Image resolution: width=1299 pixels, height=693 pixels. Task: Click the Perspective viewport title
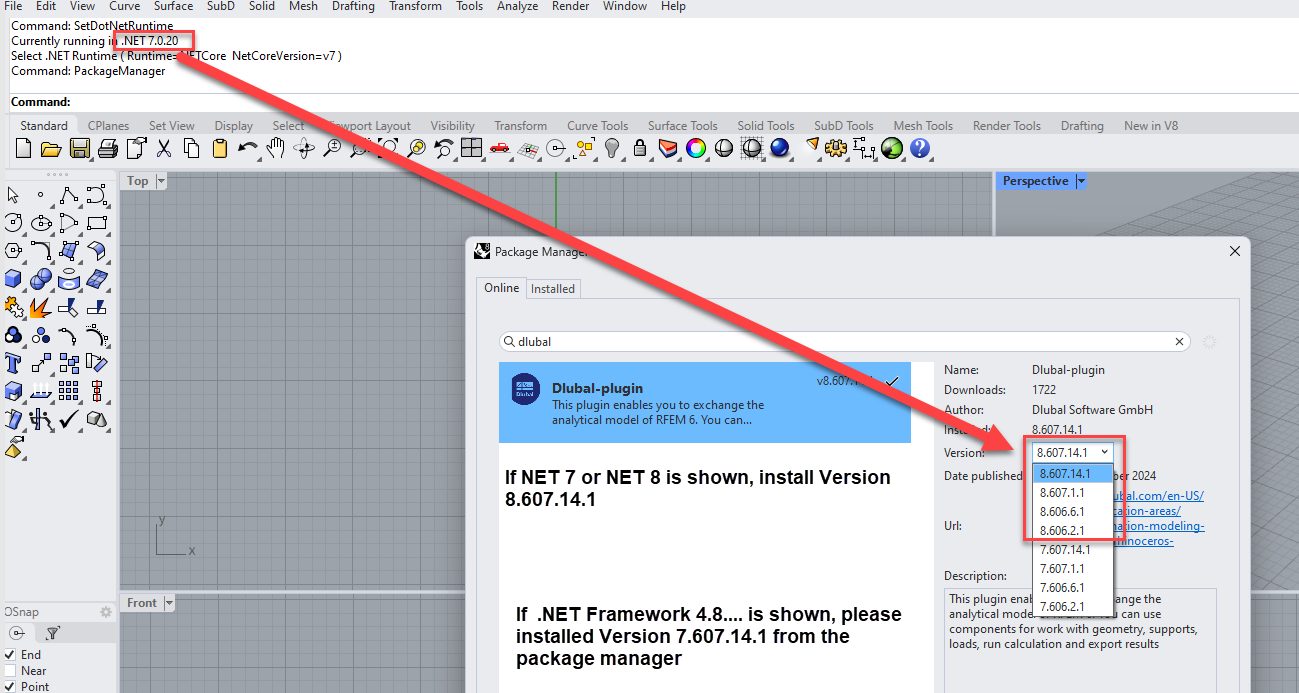1035,181
